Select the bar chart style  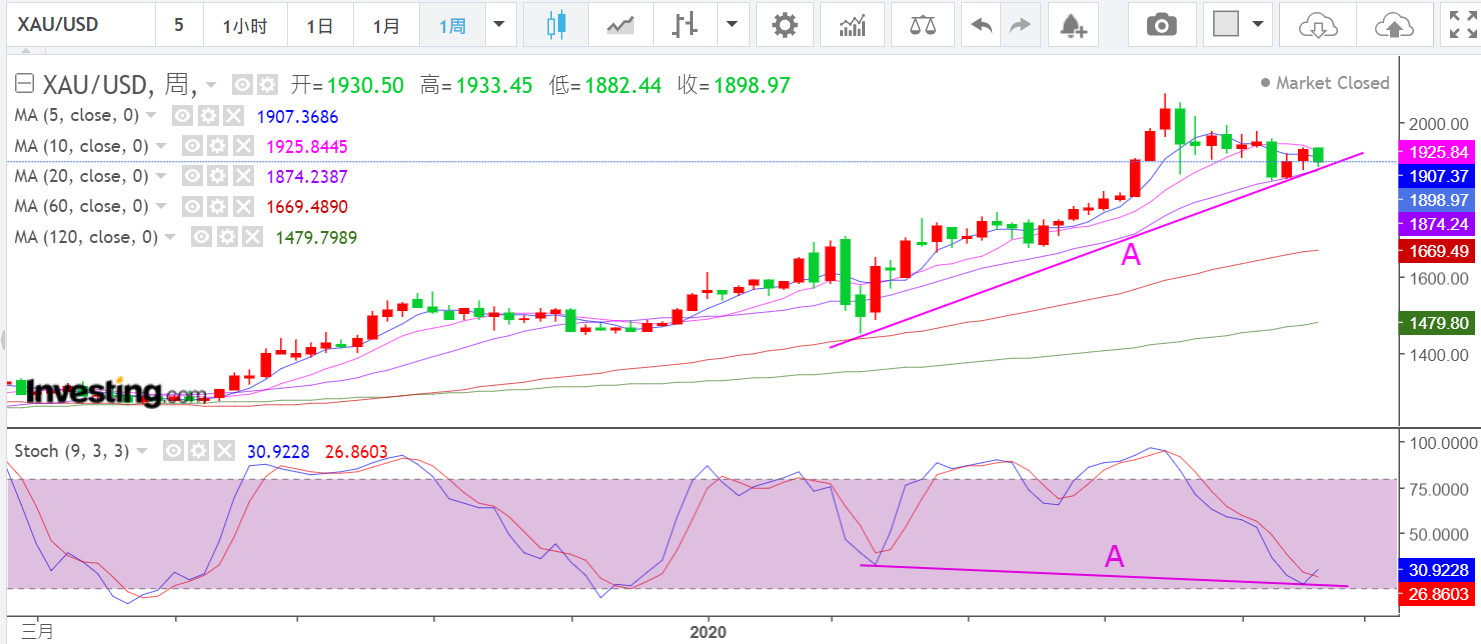click(685, 25)
